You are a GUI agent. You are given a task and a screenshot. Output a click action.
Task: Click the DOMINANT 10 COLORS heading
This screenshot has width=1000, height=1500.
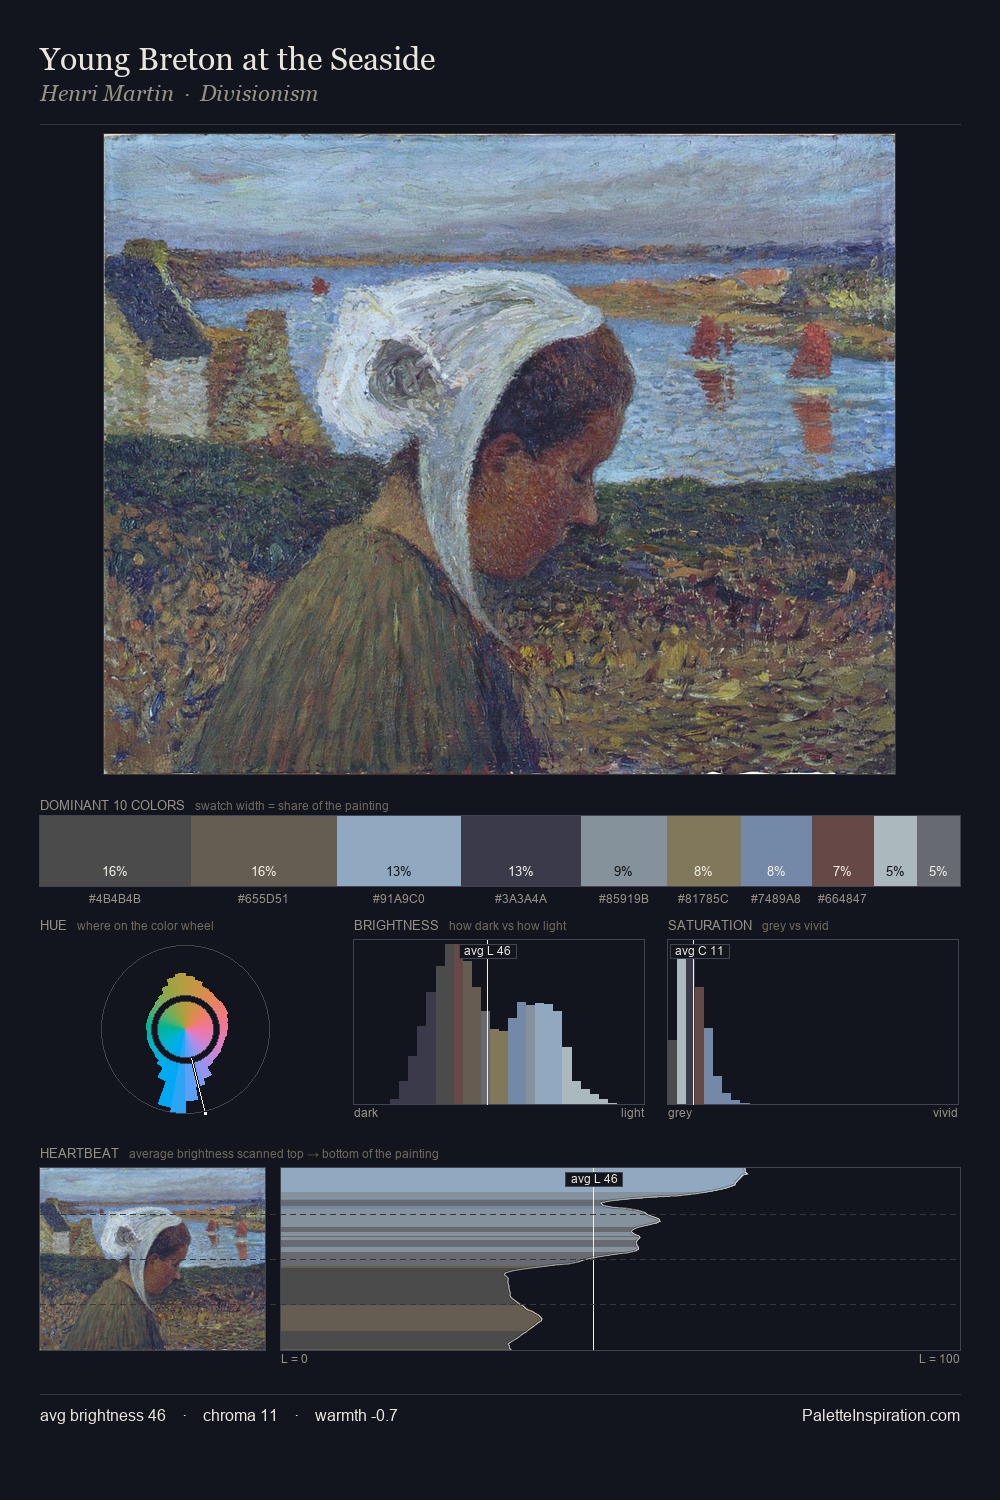[112, 806]
